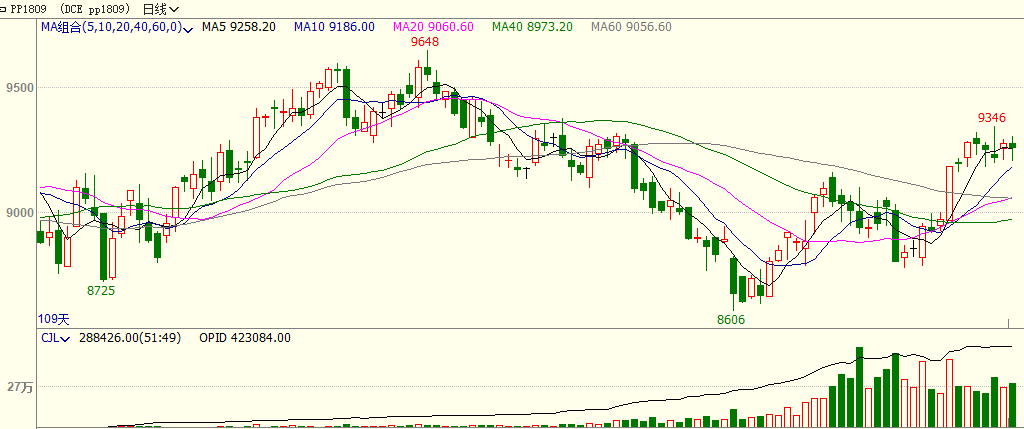Click the 109天 day count label
1024x429 pixels.
tap(54, 318)
